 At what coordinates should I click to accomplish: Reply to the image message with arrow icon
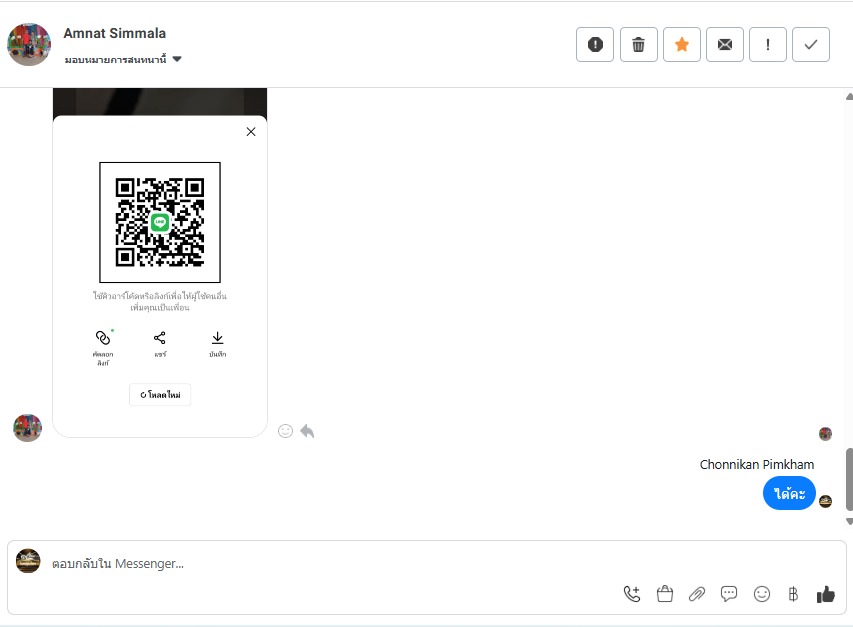307,431
